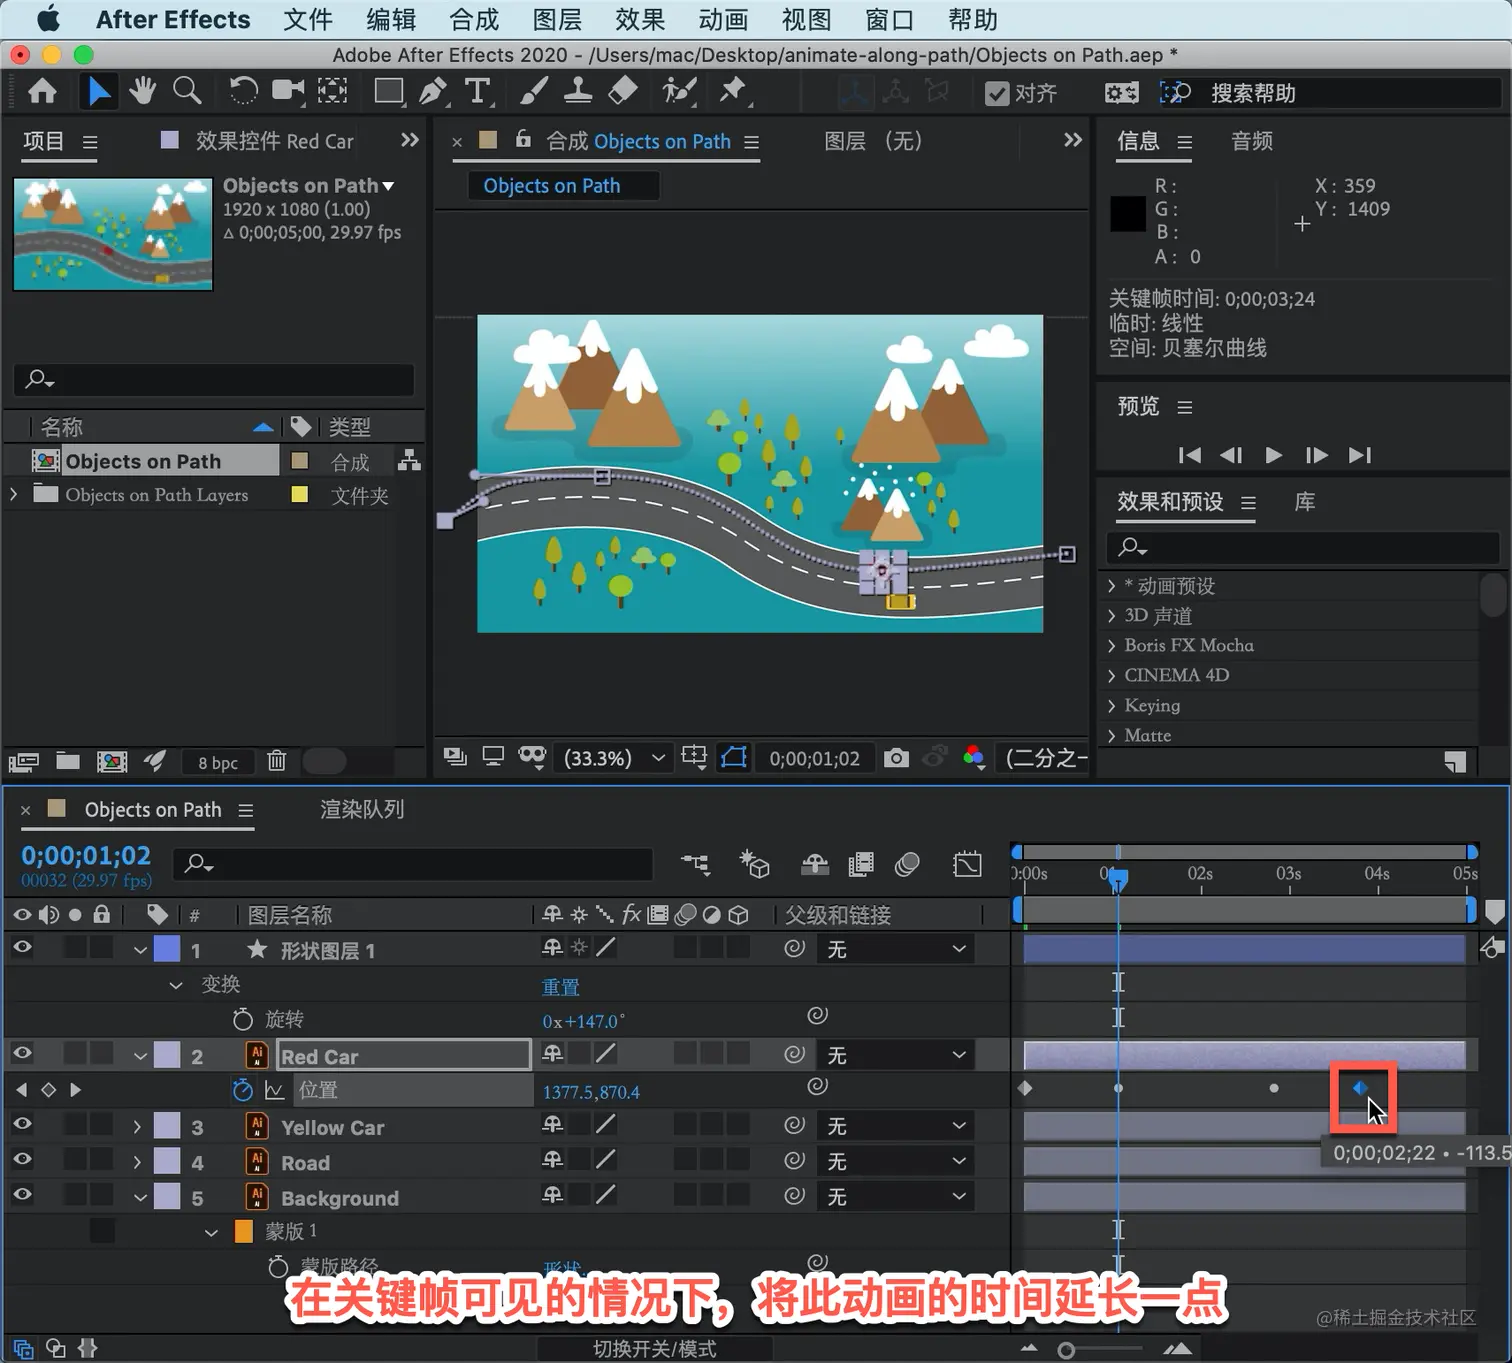Toggle the 旋转 stopwatch keyframing
1512x1363 pixels.
tap(243, 1019)
